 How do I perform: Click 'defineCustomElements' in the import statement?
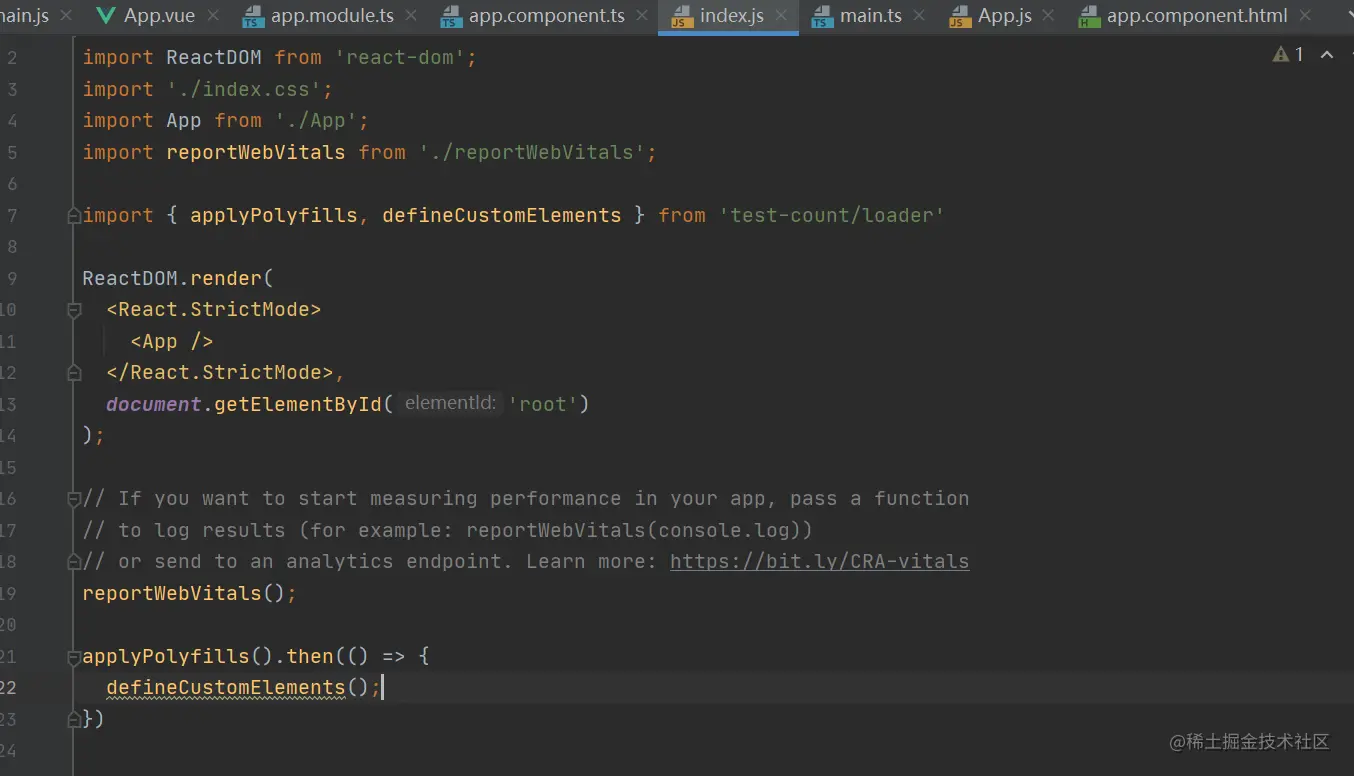coord(502,215)
